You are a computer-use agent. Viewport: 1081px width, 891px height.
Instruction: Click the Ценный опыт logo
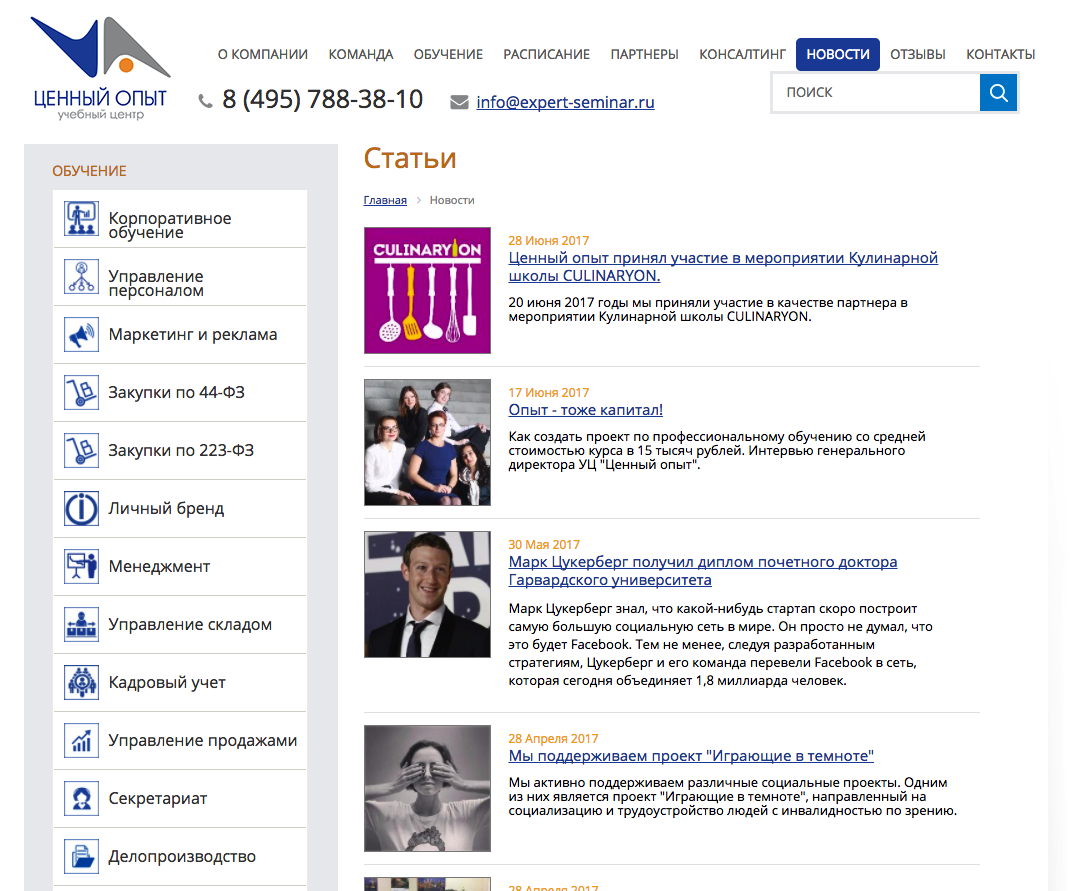coord(101,68)
